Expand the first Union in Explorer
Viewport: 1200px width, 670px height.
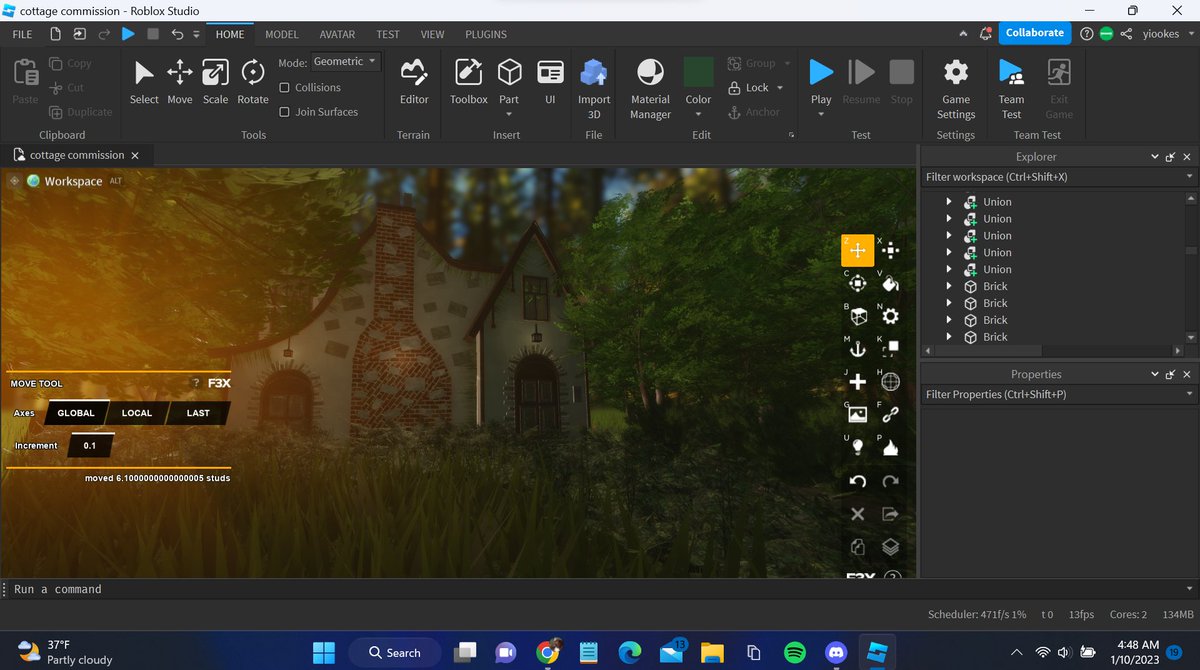click(x=948, y=201)
